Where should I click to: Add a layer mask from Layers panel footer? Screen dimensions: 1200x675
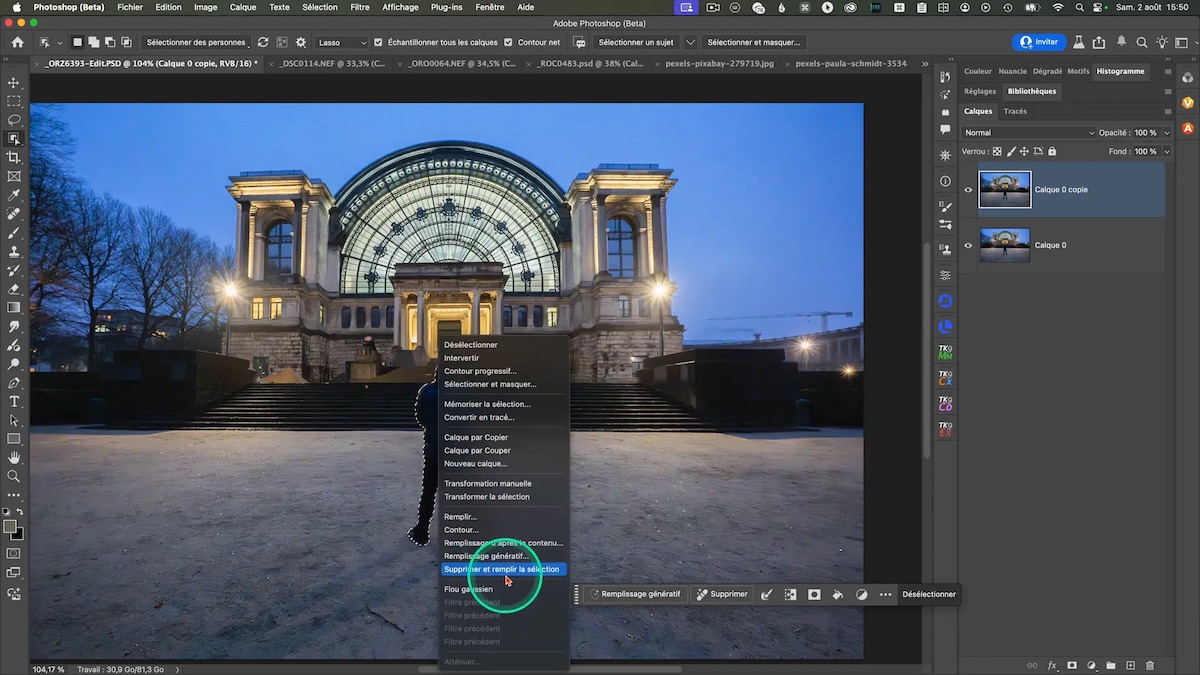[1072, 665]
